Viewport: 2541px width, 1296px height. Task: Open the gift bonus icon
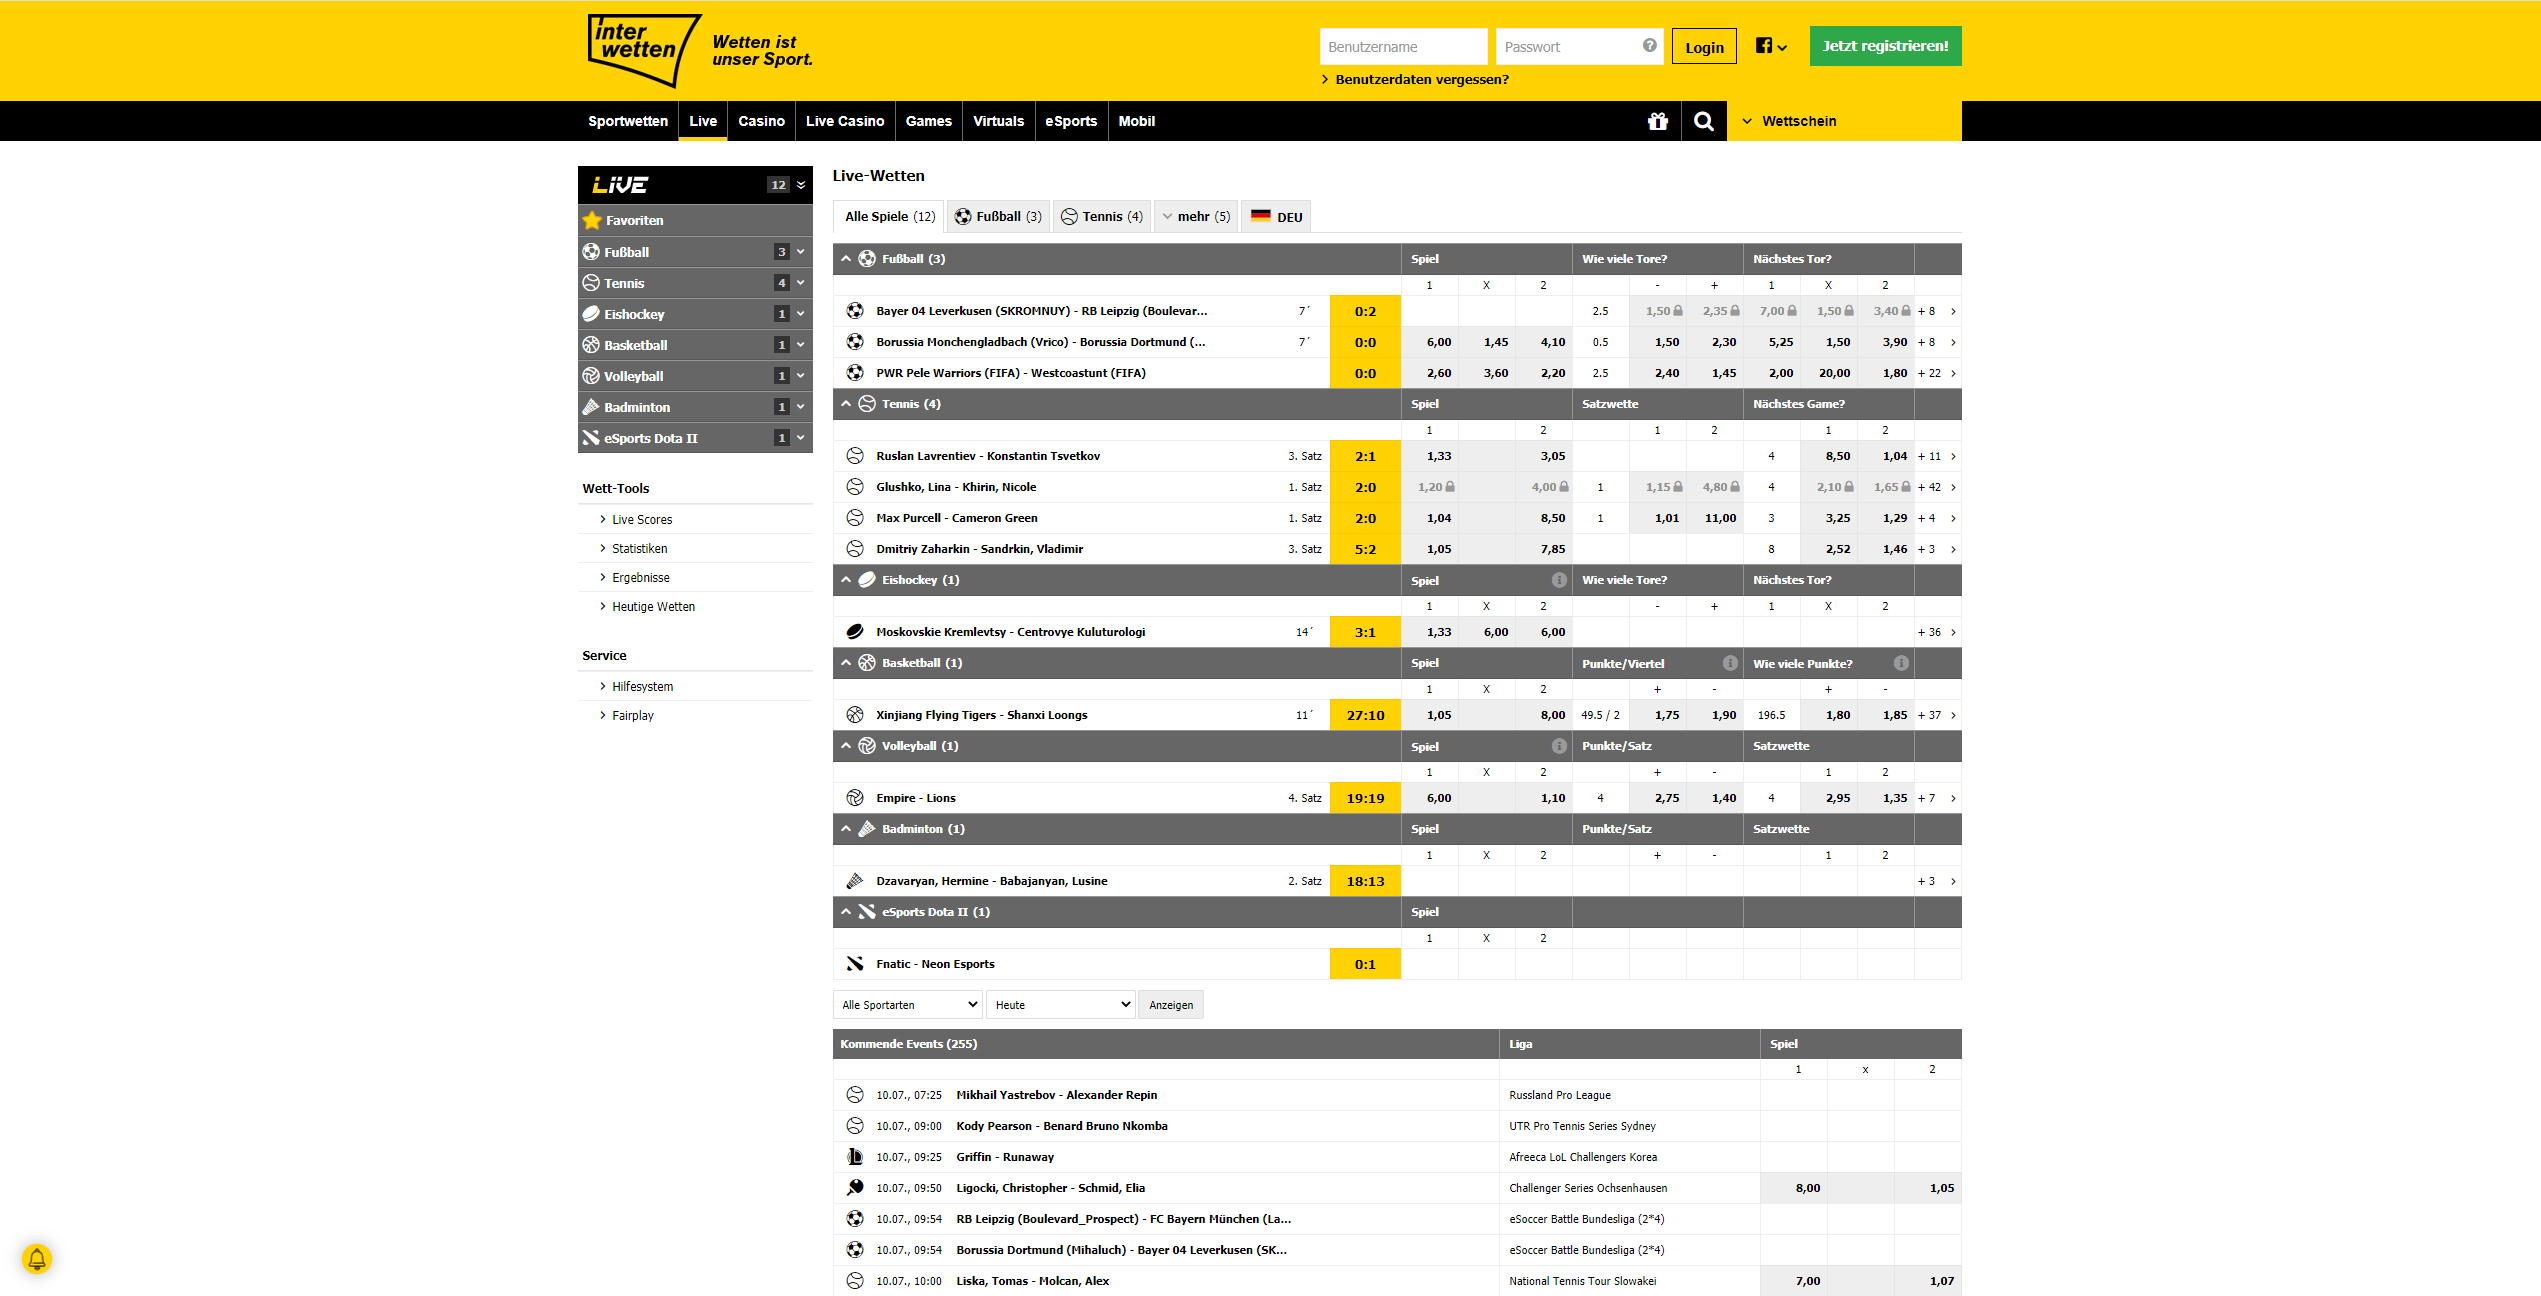(x=1657, y=121)
